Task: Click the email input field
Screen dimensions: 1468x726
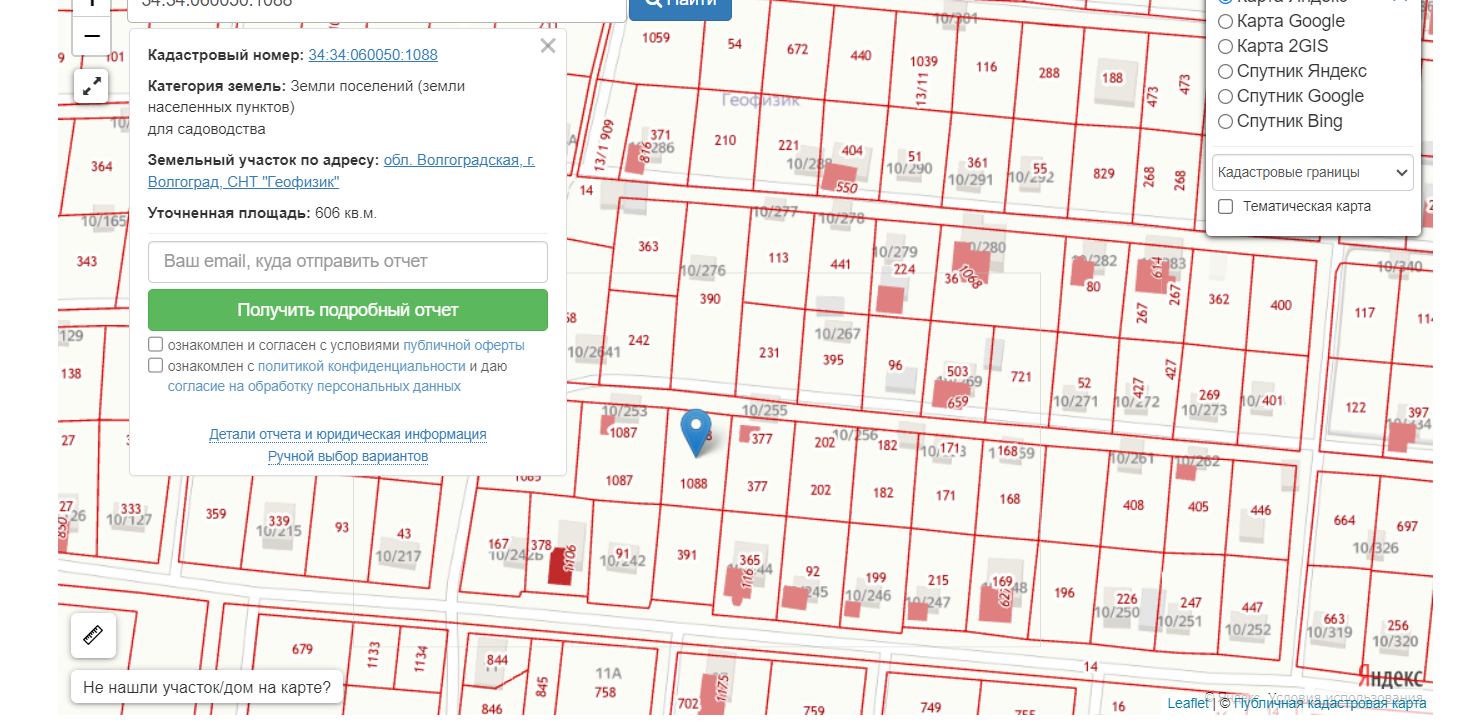Action: point(348,261)
